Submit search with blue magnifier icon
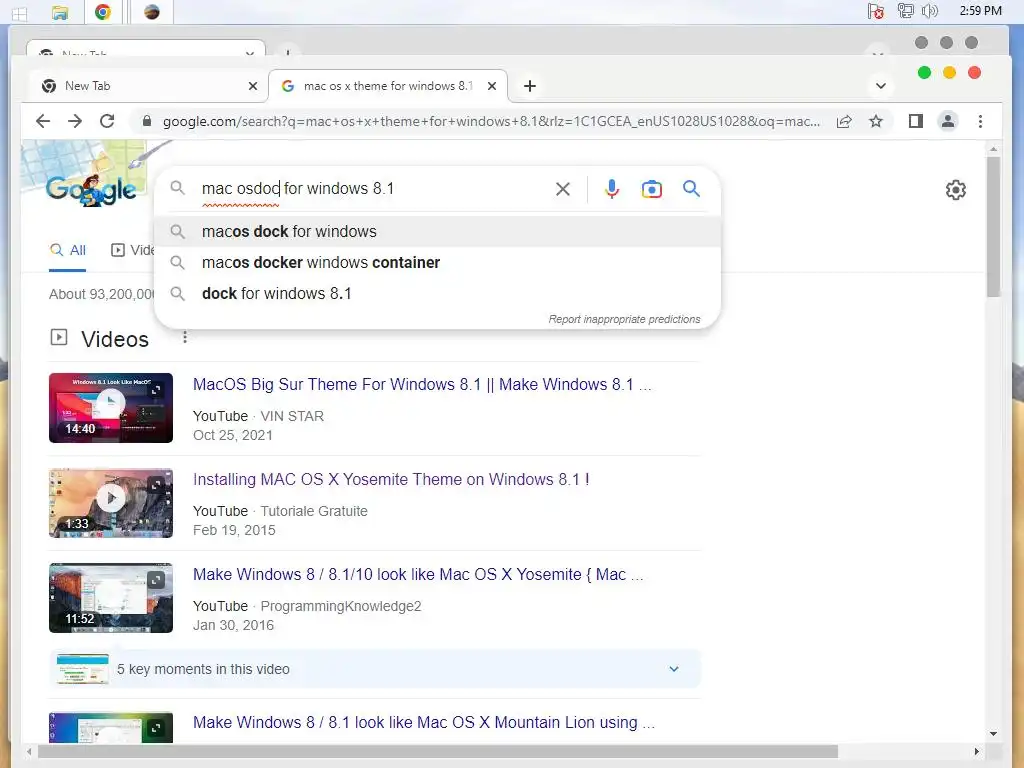 [692, 189]
